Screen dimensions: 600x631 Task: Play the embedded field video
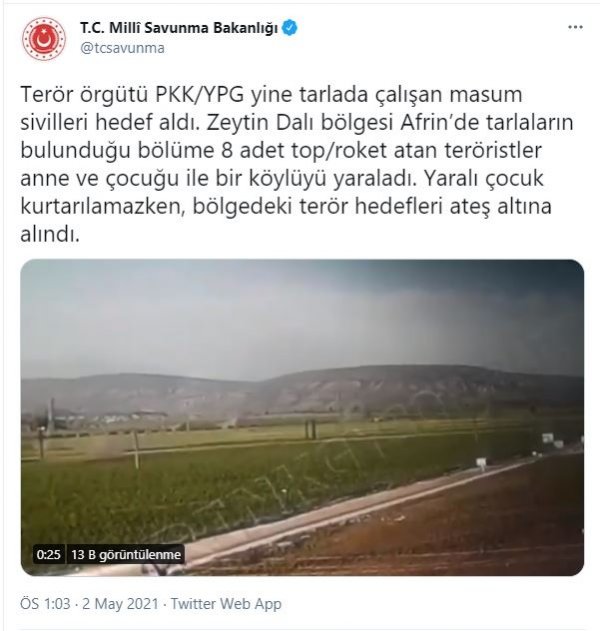(x=302, y=417)
